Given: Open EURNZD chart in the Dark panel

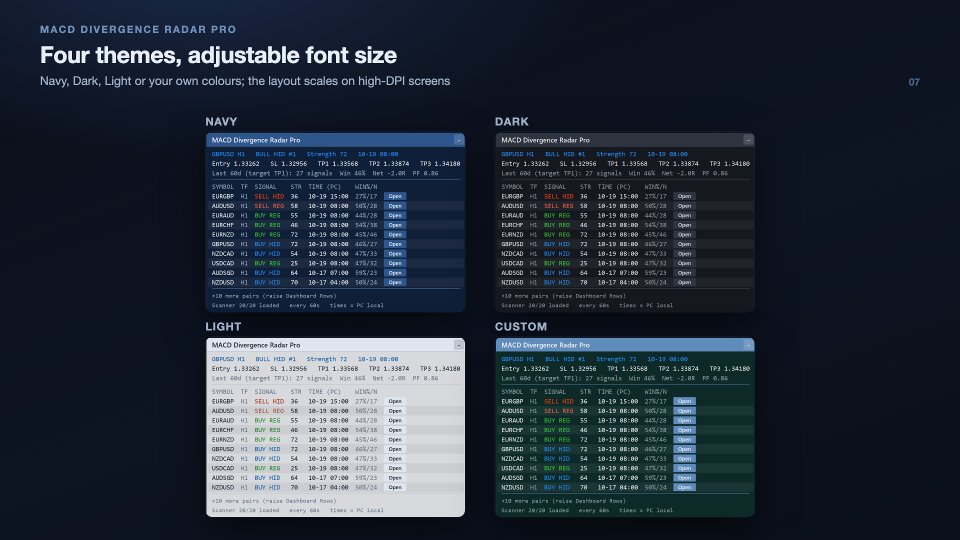Looking at the screenshot, I should coord(684,234).
